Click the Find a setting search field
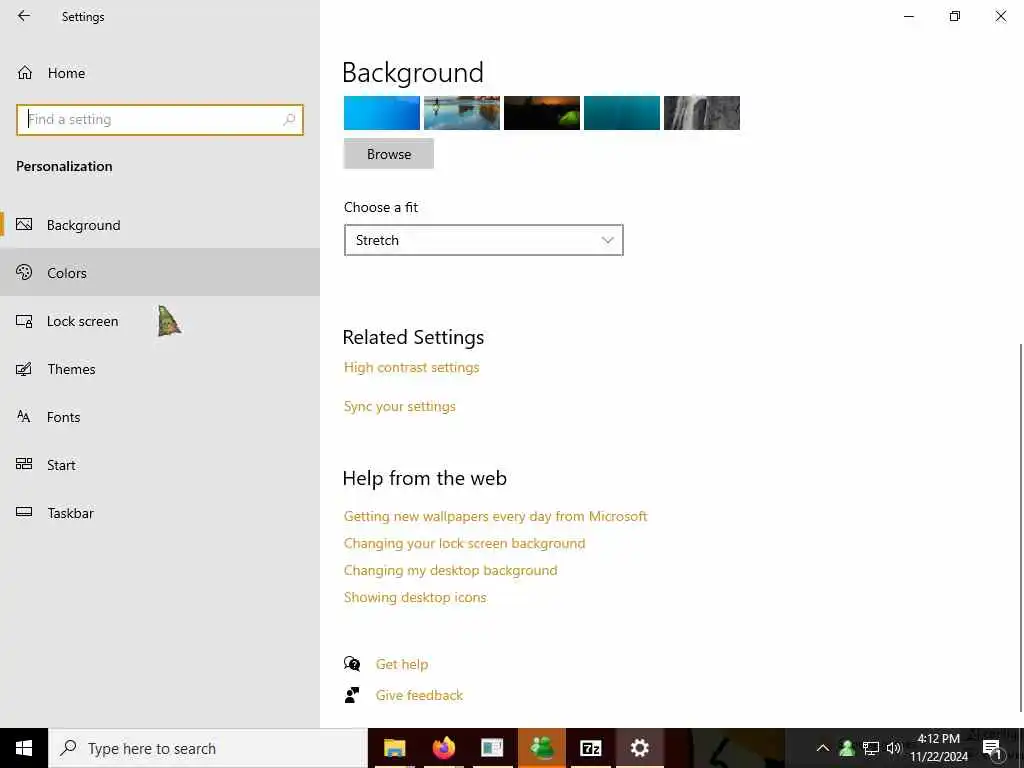 point(160,120)
